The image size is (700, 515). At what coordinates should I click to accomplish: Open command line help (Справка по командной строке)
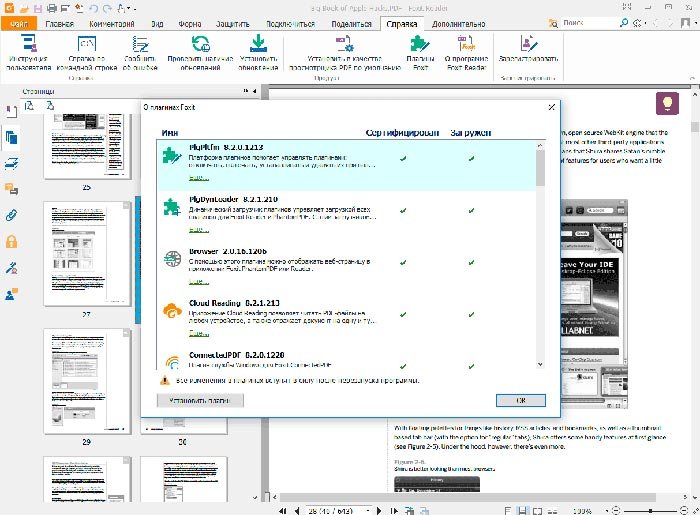pyautogui.click(x=87, y=53)
